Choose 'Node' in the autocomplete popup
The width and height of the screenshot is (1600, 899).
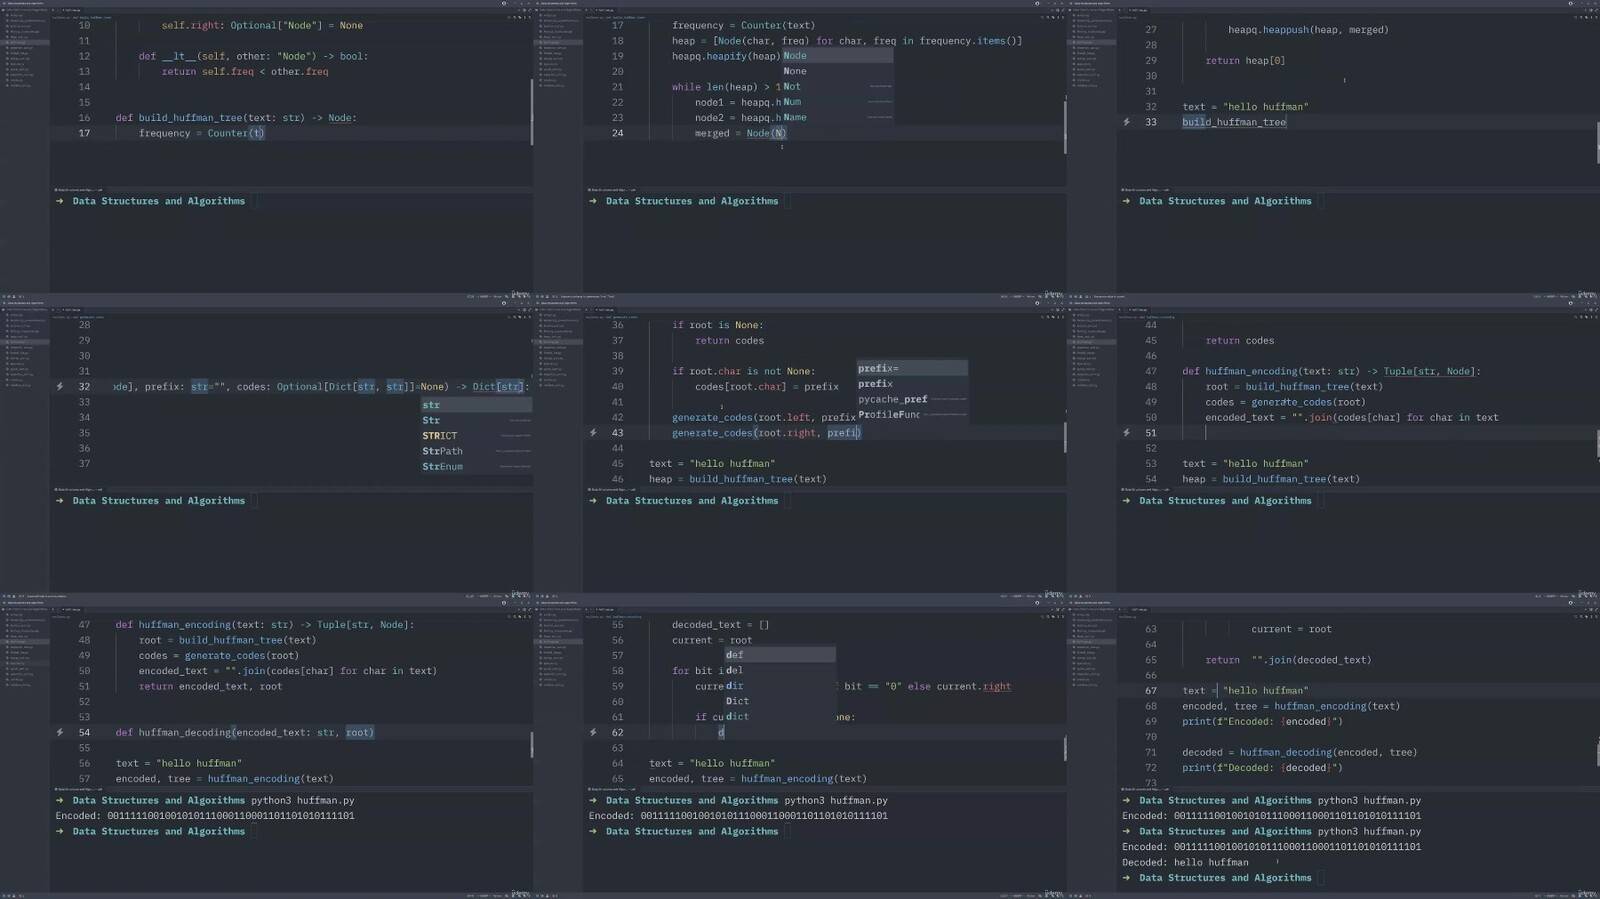click(836, 56)
